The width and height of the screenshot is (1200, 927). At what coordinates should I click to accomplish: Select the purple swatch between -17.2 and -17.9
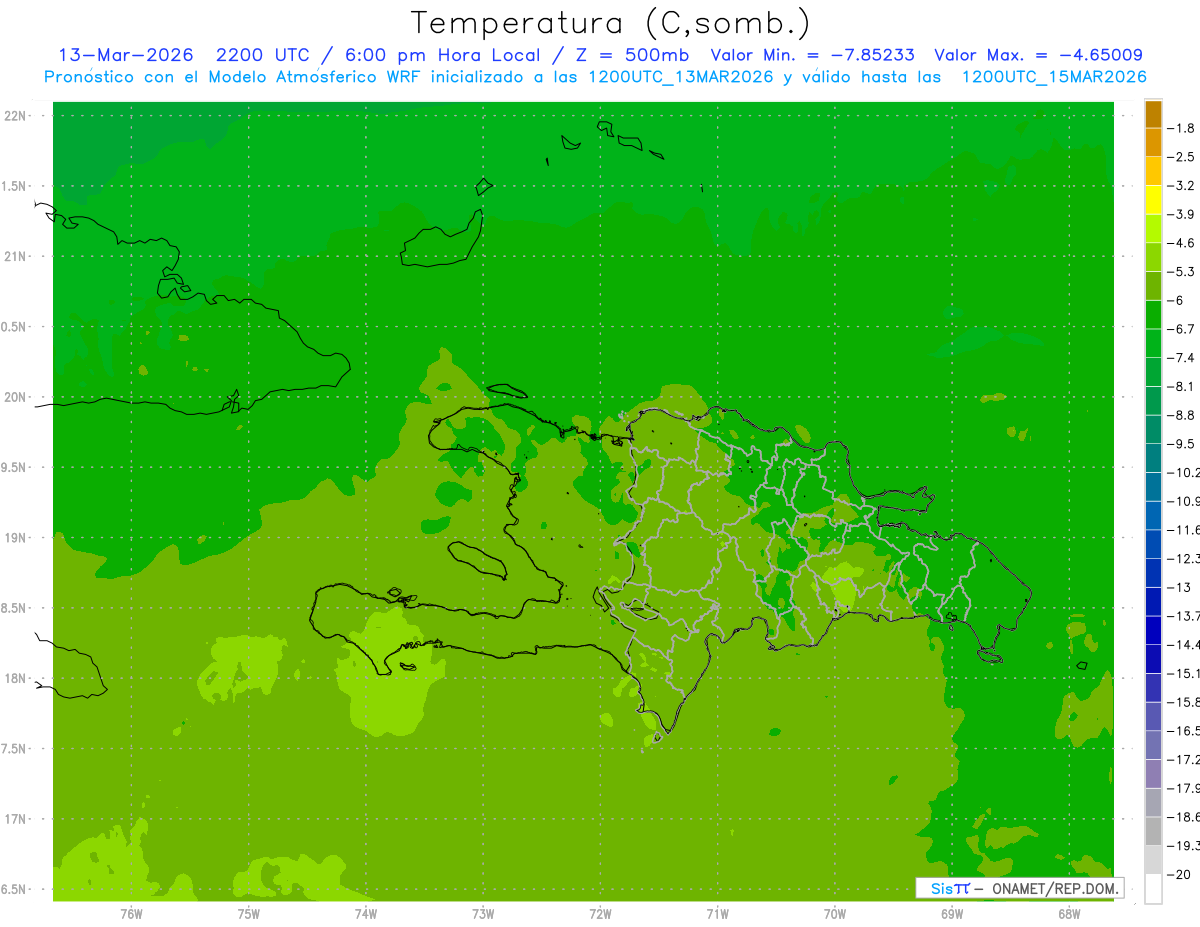pos(1153,774)
